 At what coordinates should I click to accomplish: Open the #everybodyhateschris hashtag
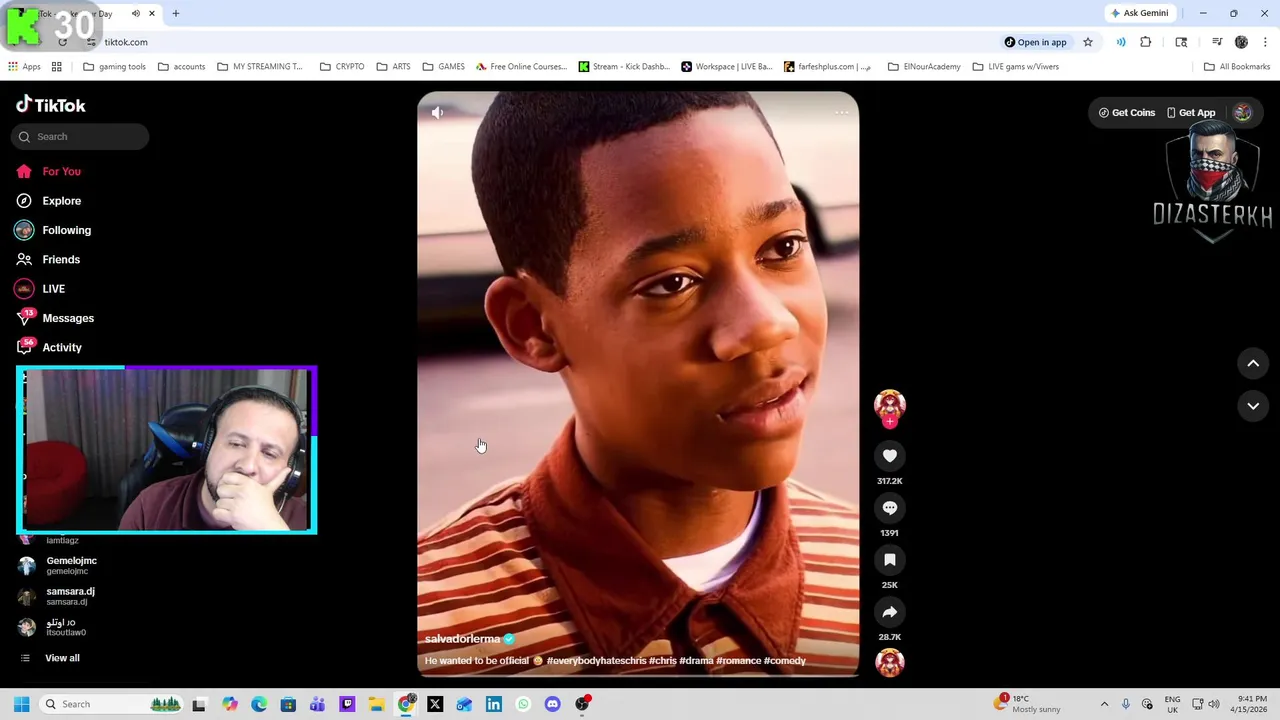pos(596,661)
